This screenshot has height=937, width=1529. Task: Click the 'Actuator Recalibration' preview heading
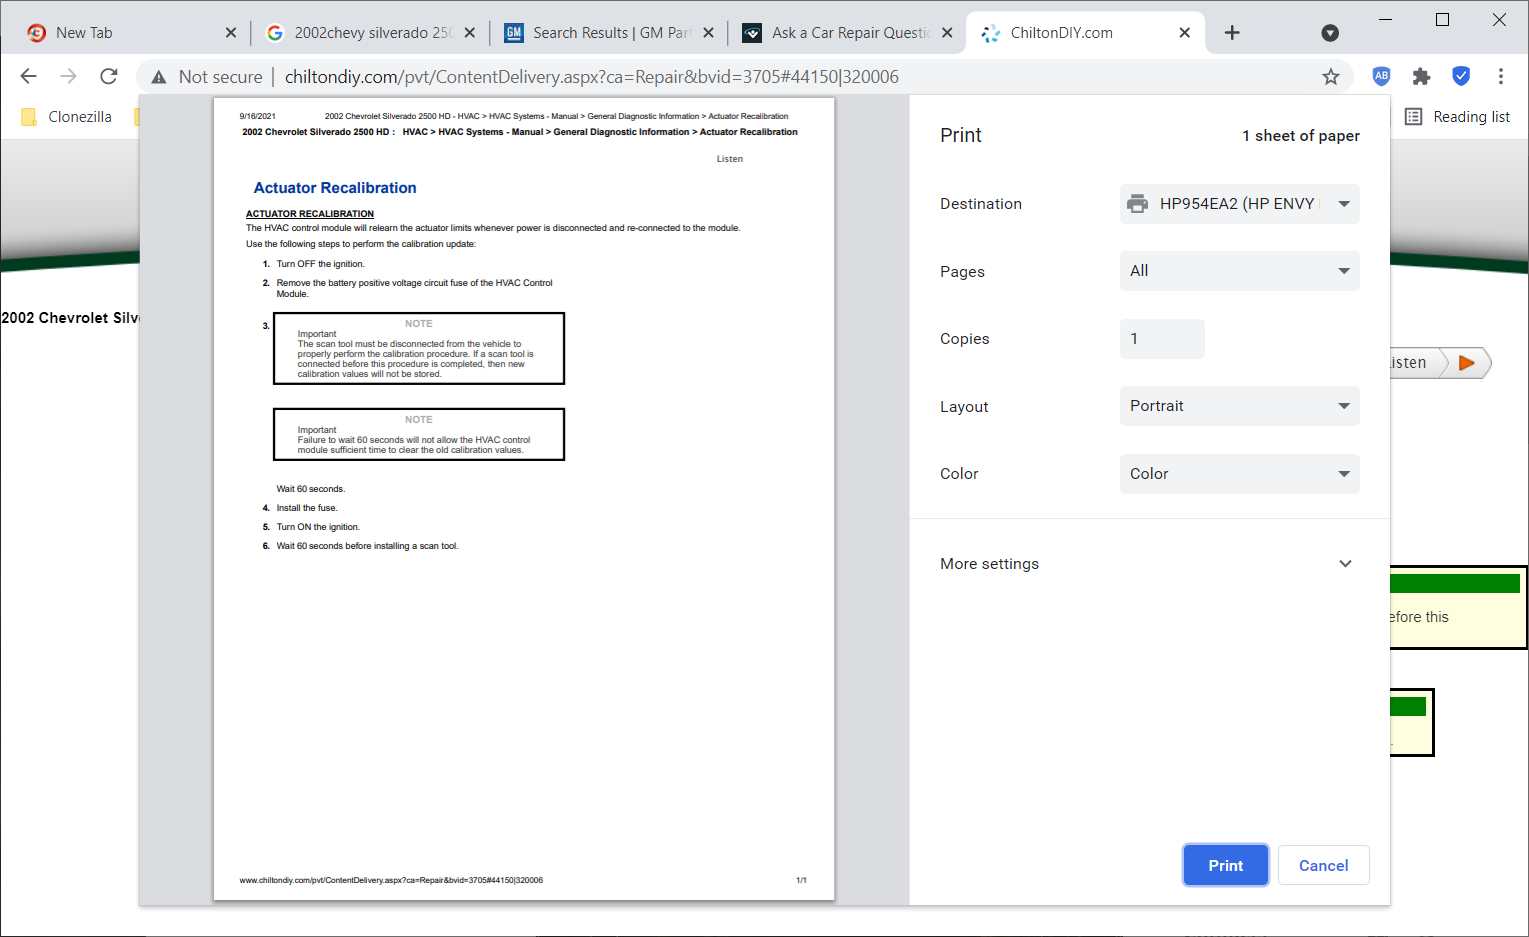pyautogui.click(x=335, y=188)
